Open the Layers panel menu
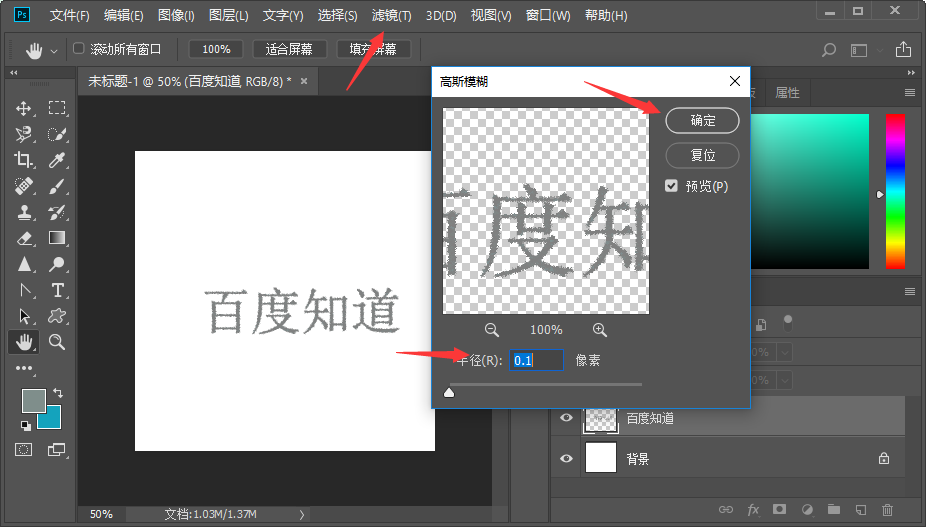The height and width of the screenshot is (527, 926). pyautogui.click(x=909, y=291)
